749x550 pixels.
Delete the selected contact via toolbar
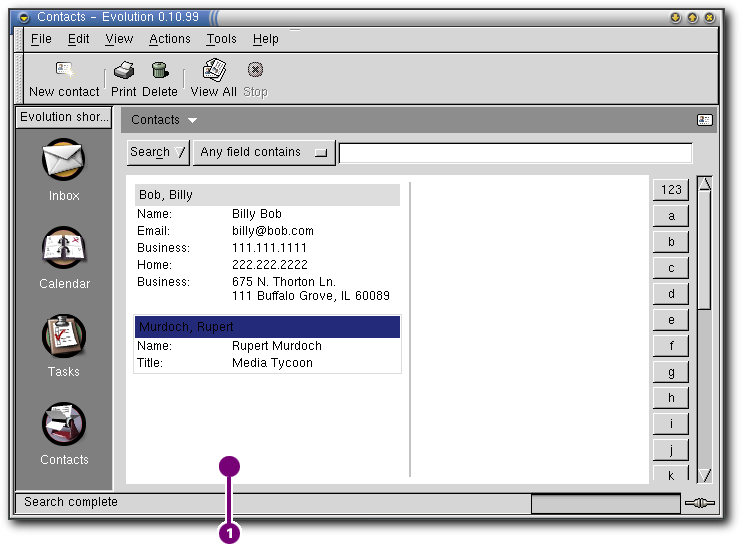[x=159, y=71]
